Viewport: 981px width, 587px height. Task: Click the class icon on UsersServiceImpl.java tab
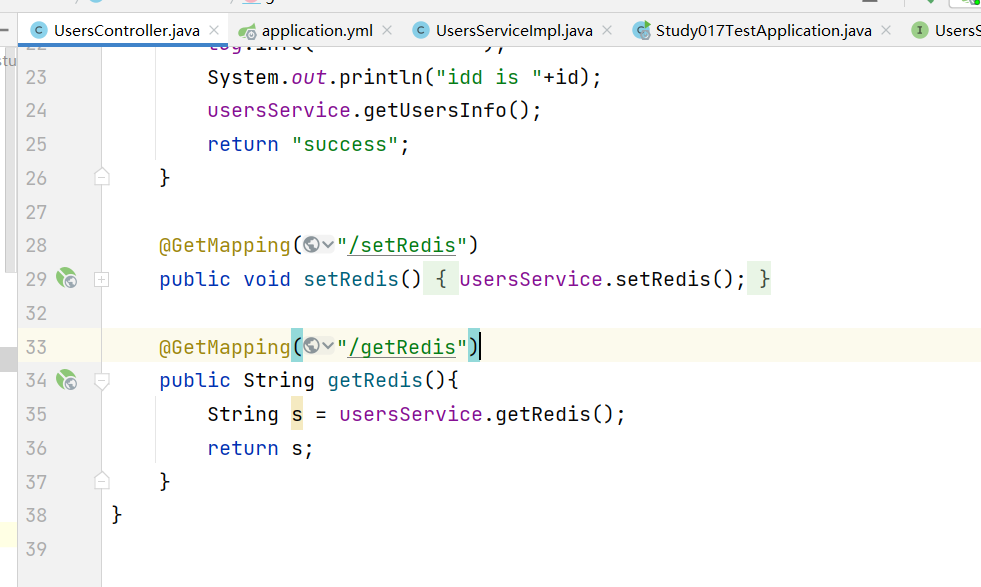point(420,30)
